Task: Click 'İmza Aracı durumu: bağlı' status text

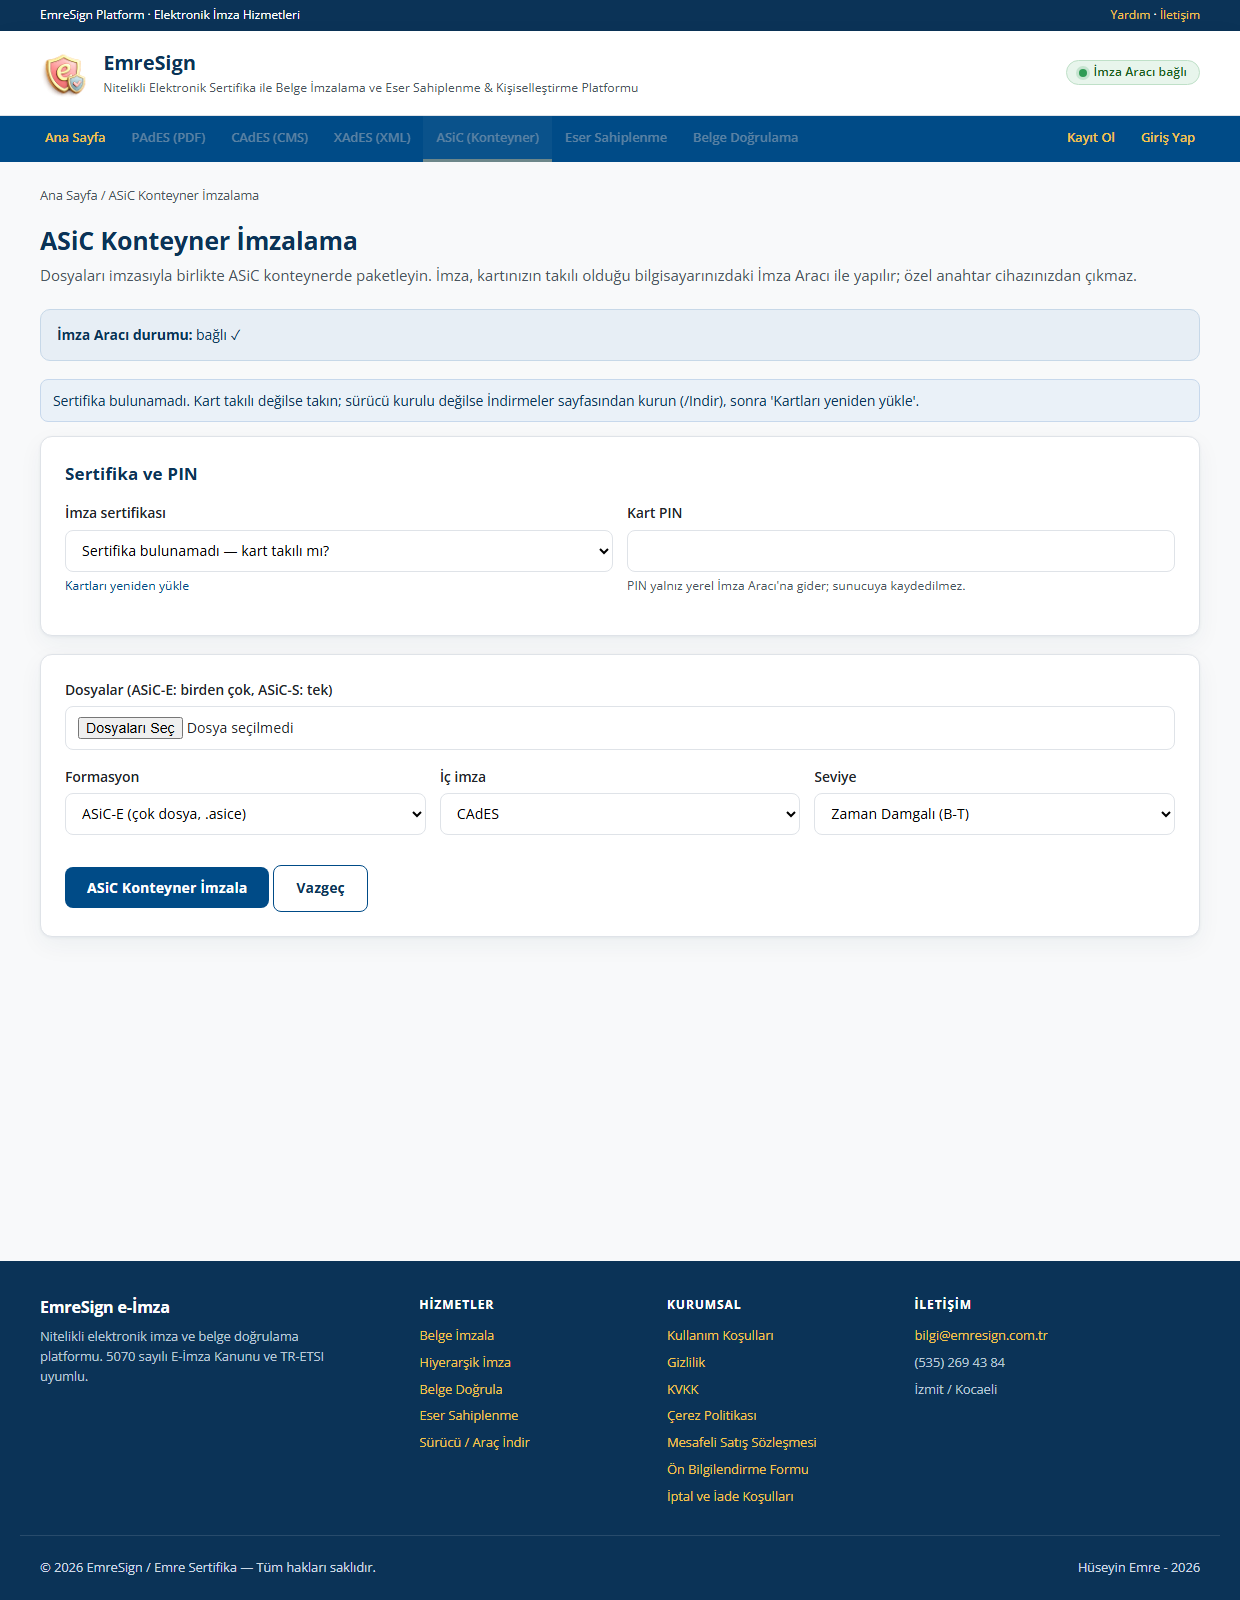Action: tap(149, 335)
